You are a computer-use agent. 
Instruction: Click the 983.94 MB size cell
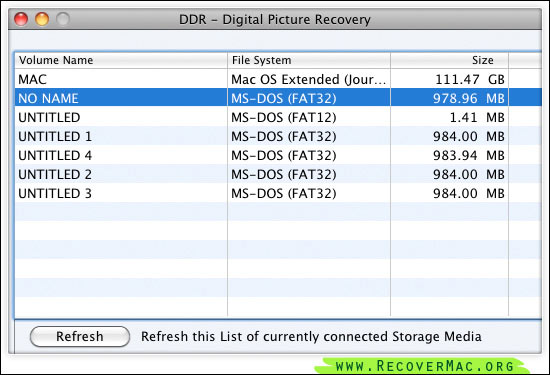(x=469, y=155)
